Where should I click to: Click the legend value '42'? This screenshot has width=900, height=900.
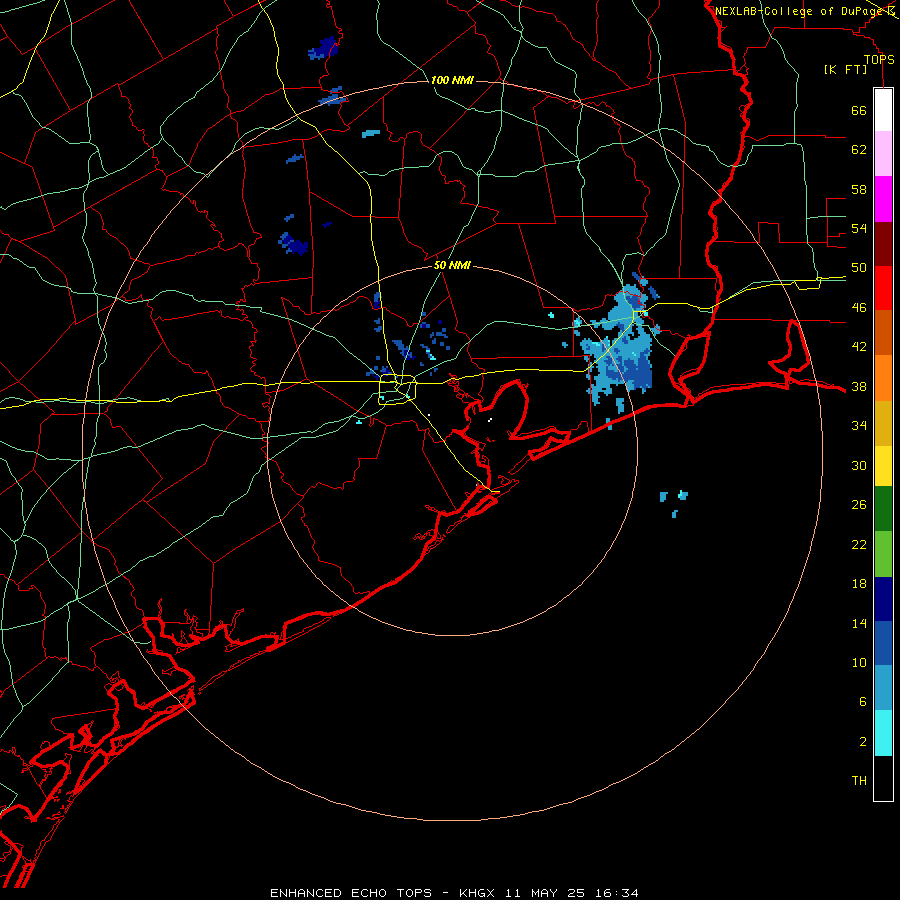[859, 347]
